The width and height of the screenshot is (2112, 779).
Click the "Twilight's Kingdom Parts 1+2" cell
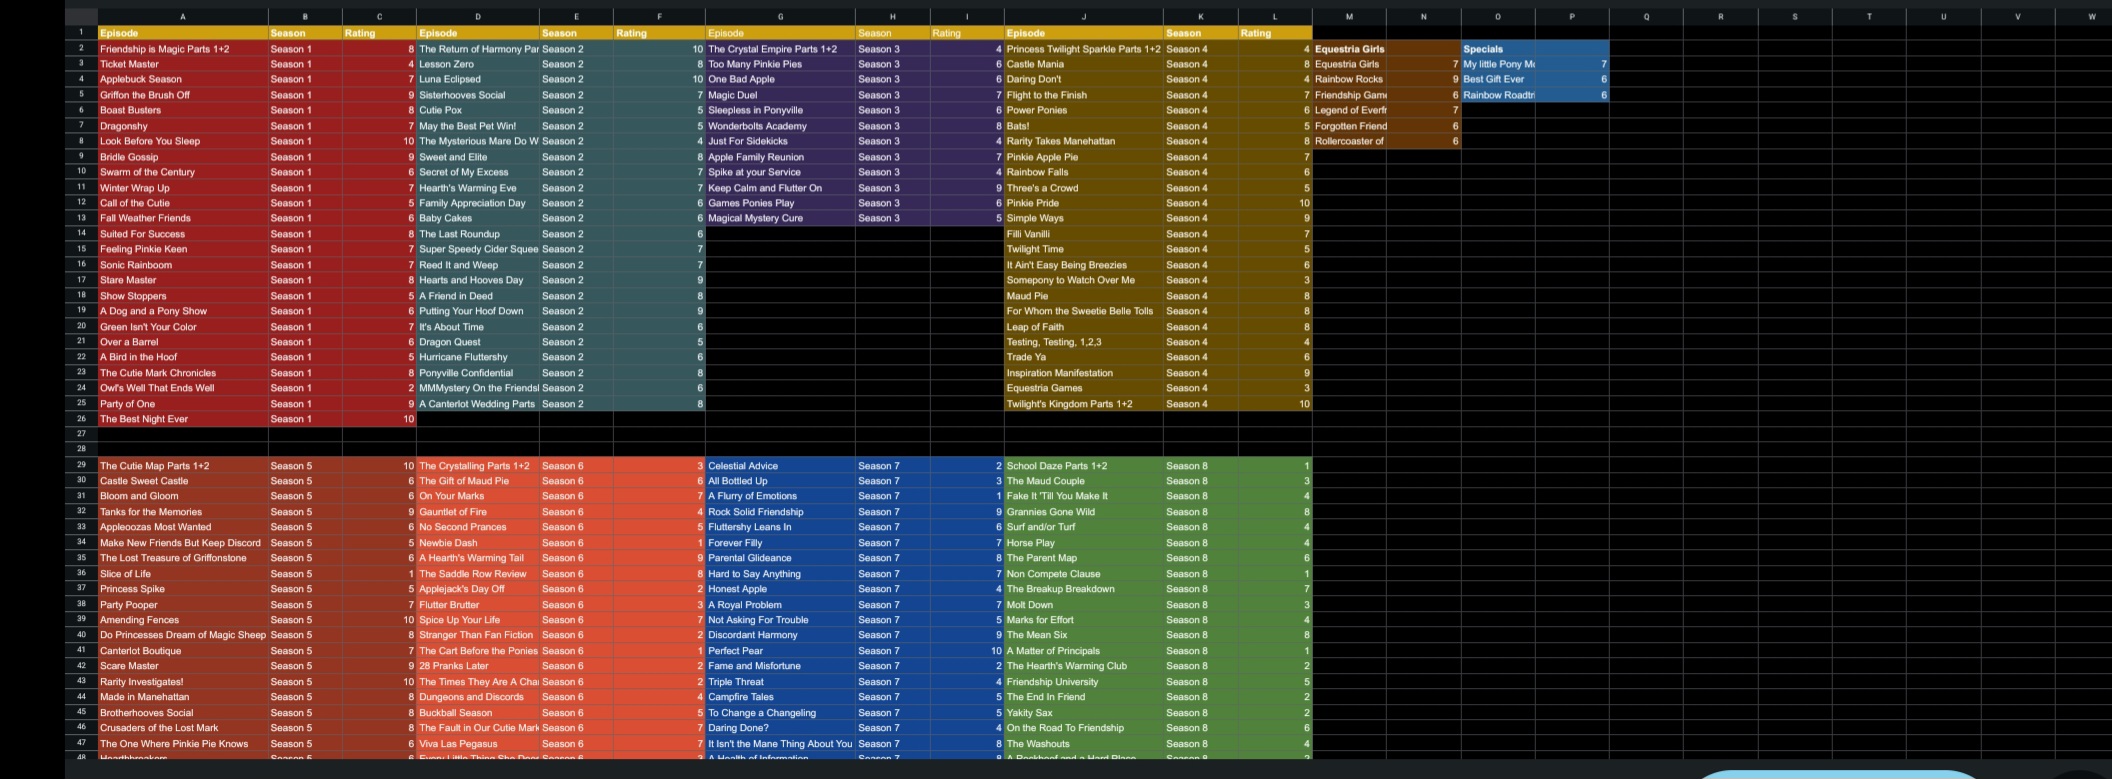click(1084, 404)
